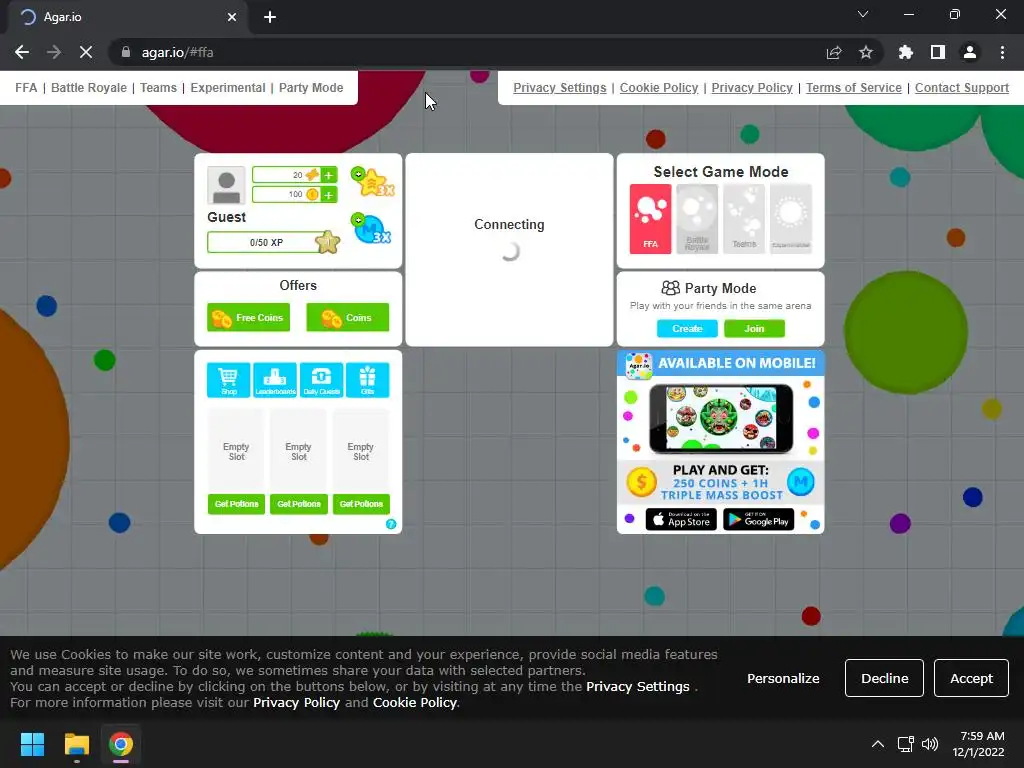The width and height of the screenshot is (1024, 768).
Task: Select the Battle Royale game mode tile
Action: pos(697,219)
